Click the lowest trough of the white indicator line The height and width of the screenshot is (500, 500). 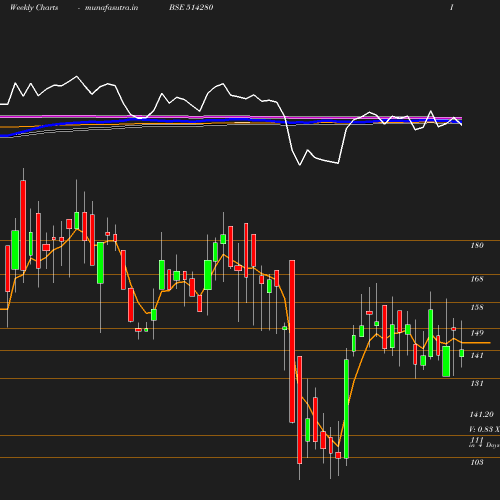coord(300,165)
